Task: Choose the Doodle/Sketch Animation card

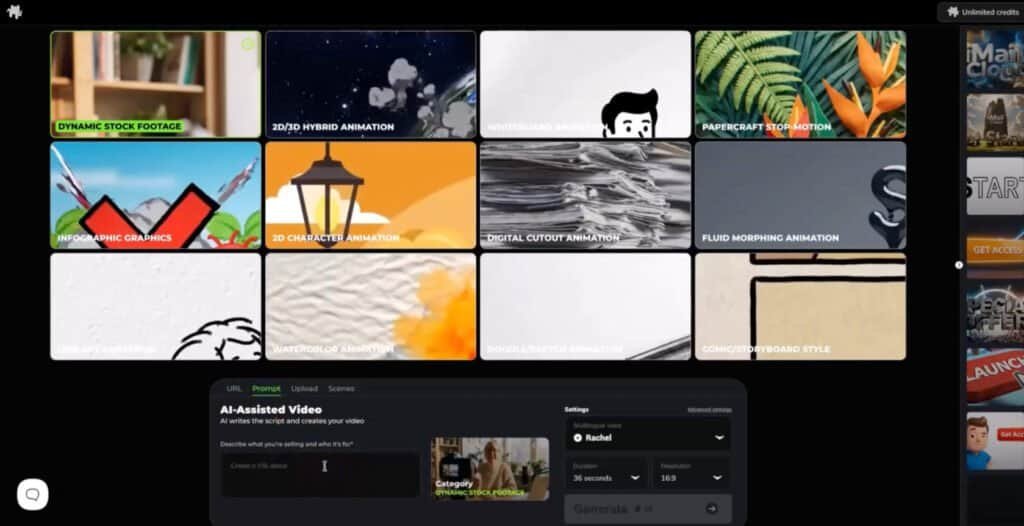Action: pyautogui.click(x=585, y=306)
